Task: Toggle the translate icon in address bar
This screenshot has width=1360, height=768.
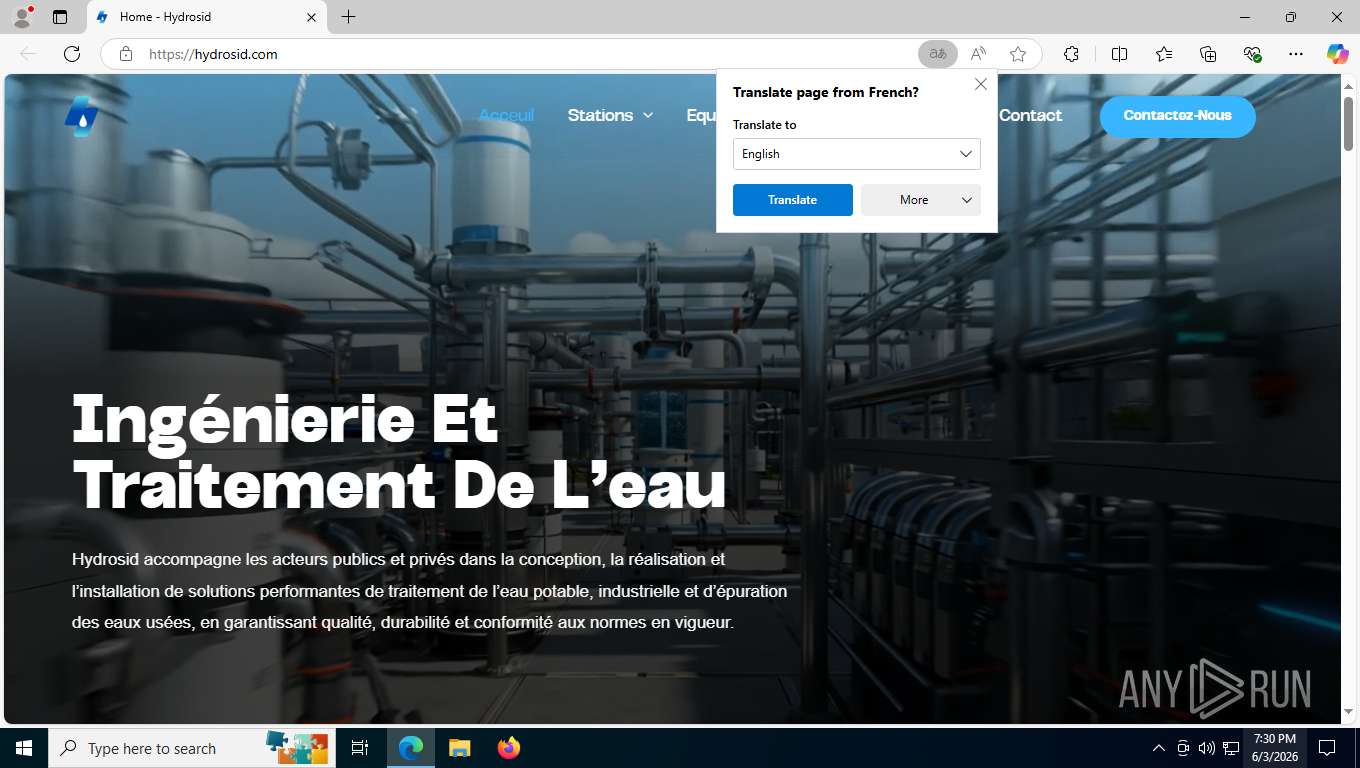Action: point(938,54)
